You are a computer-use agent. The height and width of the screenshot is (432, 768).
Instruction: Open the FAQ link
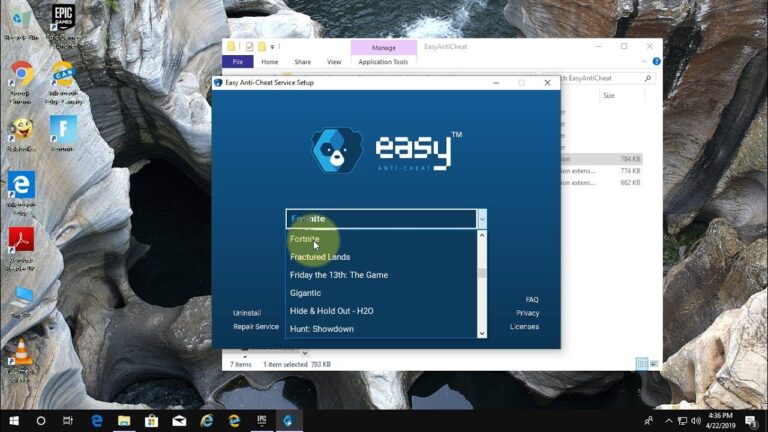[x=532, y=300]
